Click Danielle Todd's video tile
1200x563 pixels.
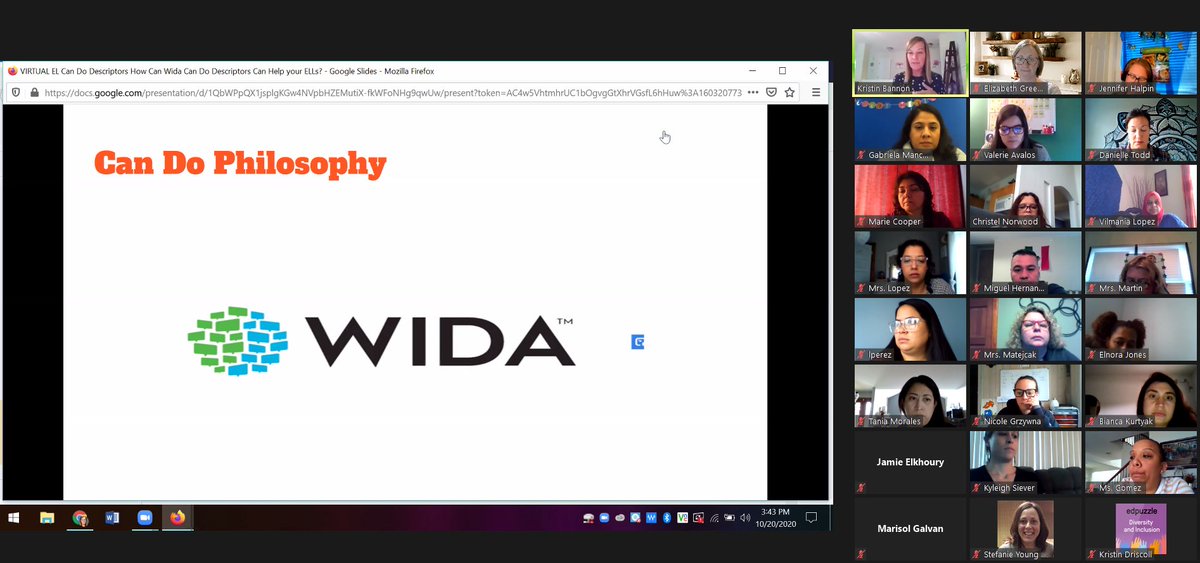pos(1140,129)
